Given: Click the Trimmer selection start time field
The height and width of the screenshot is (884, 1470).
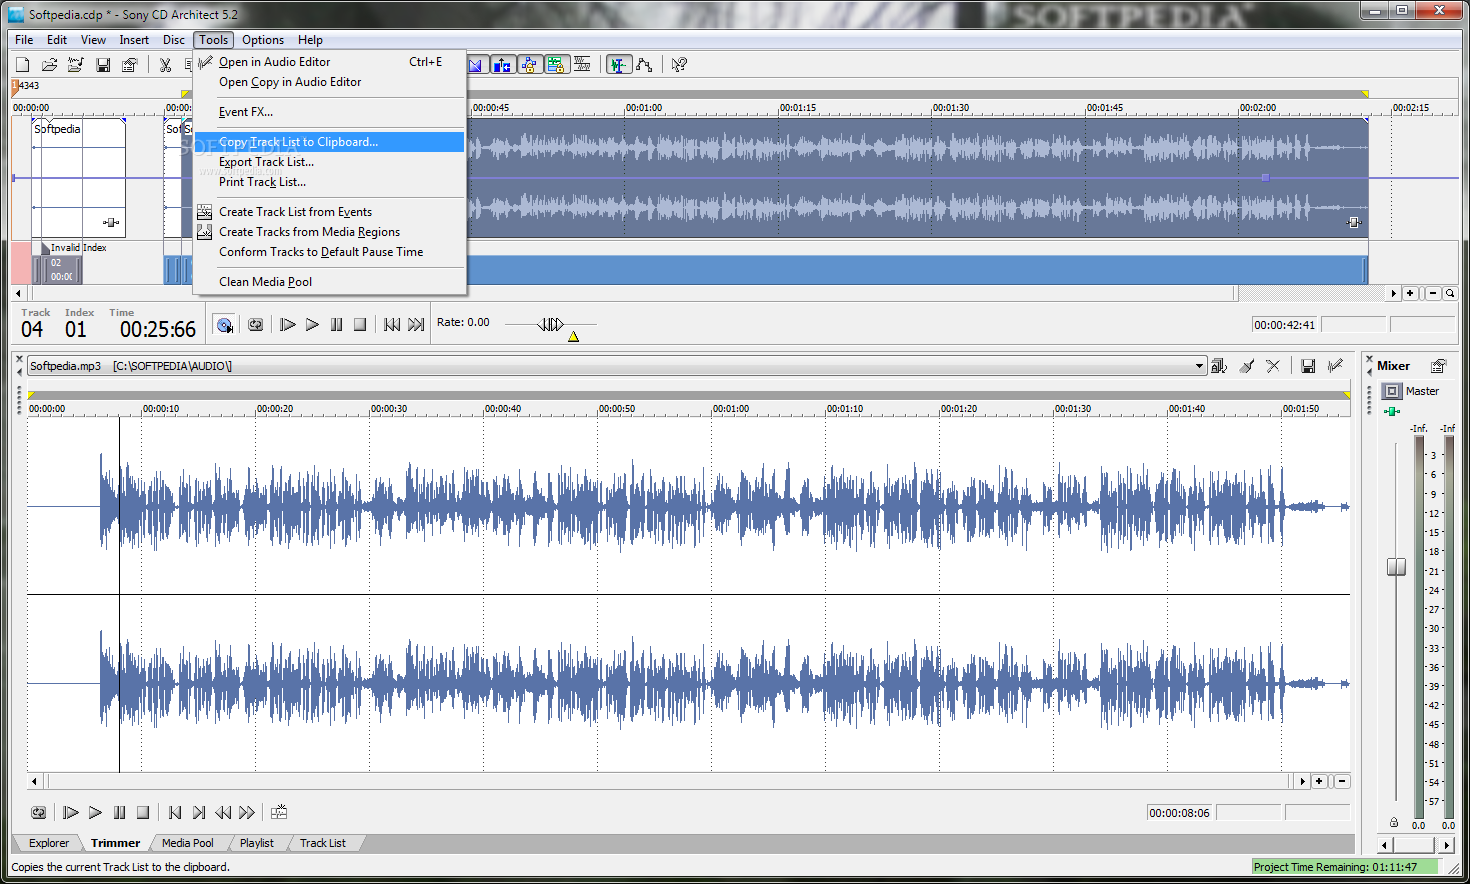Looking at the screenshot, I should [1180, 813].
